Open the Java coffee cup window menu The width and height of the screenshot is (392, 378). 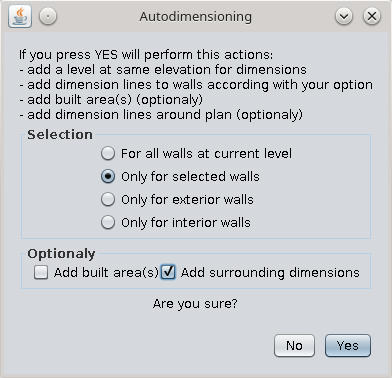20,16
